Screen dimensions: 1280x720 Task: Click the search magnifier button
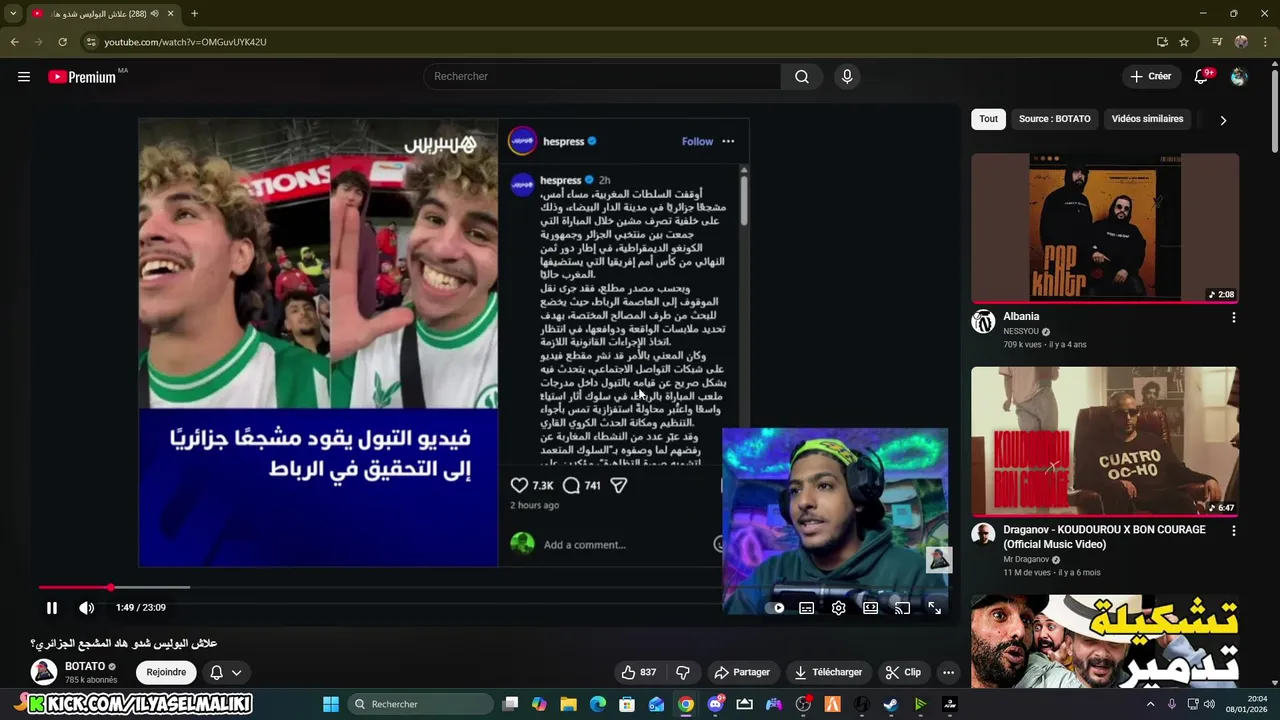click(802, 77)
